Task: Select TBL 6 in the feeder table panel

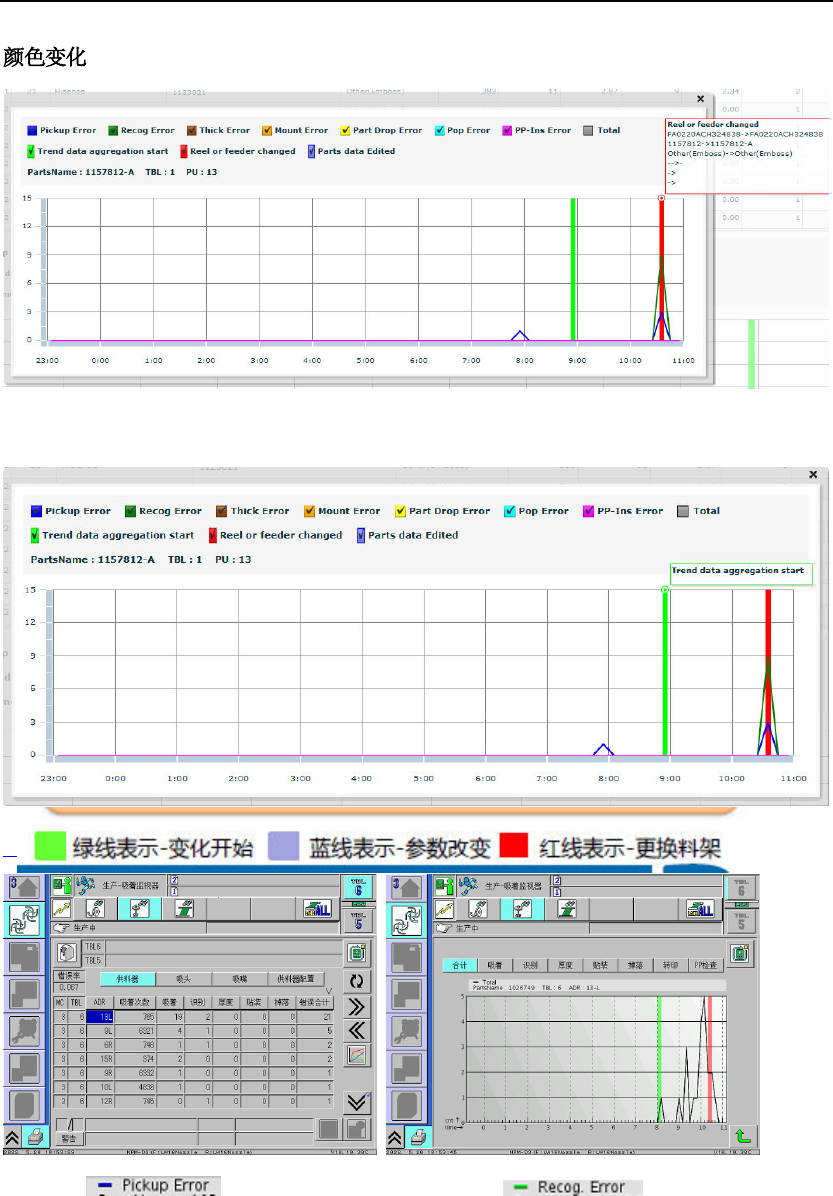Action: click(x=358, y=886)
